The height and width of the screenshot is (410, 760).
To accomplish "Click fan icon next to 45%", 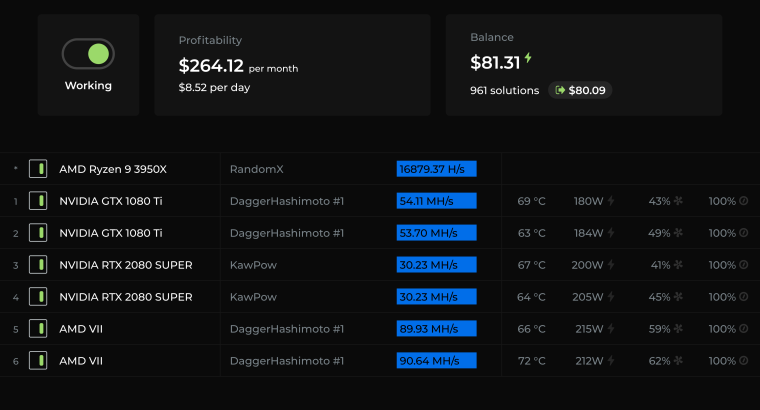I will [x=678, y=297].
